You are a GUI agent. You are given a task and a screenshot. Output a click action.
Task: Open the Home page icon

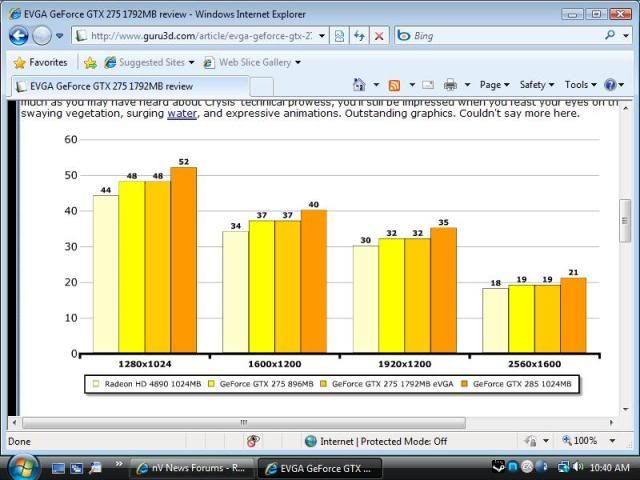point(359,85)
